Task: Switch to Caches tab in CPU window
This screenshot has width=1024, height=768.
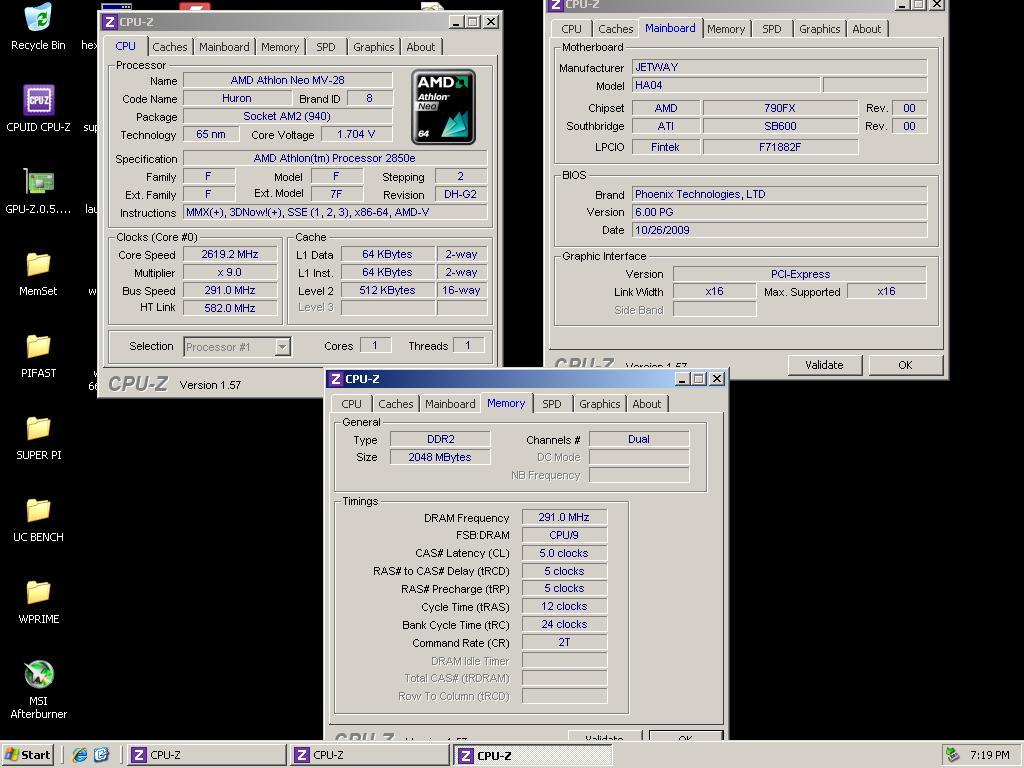Action: (x=170, y=47)
